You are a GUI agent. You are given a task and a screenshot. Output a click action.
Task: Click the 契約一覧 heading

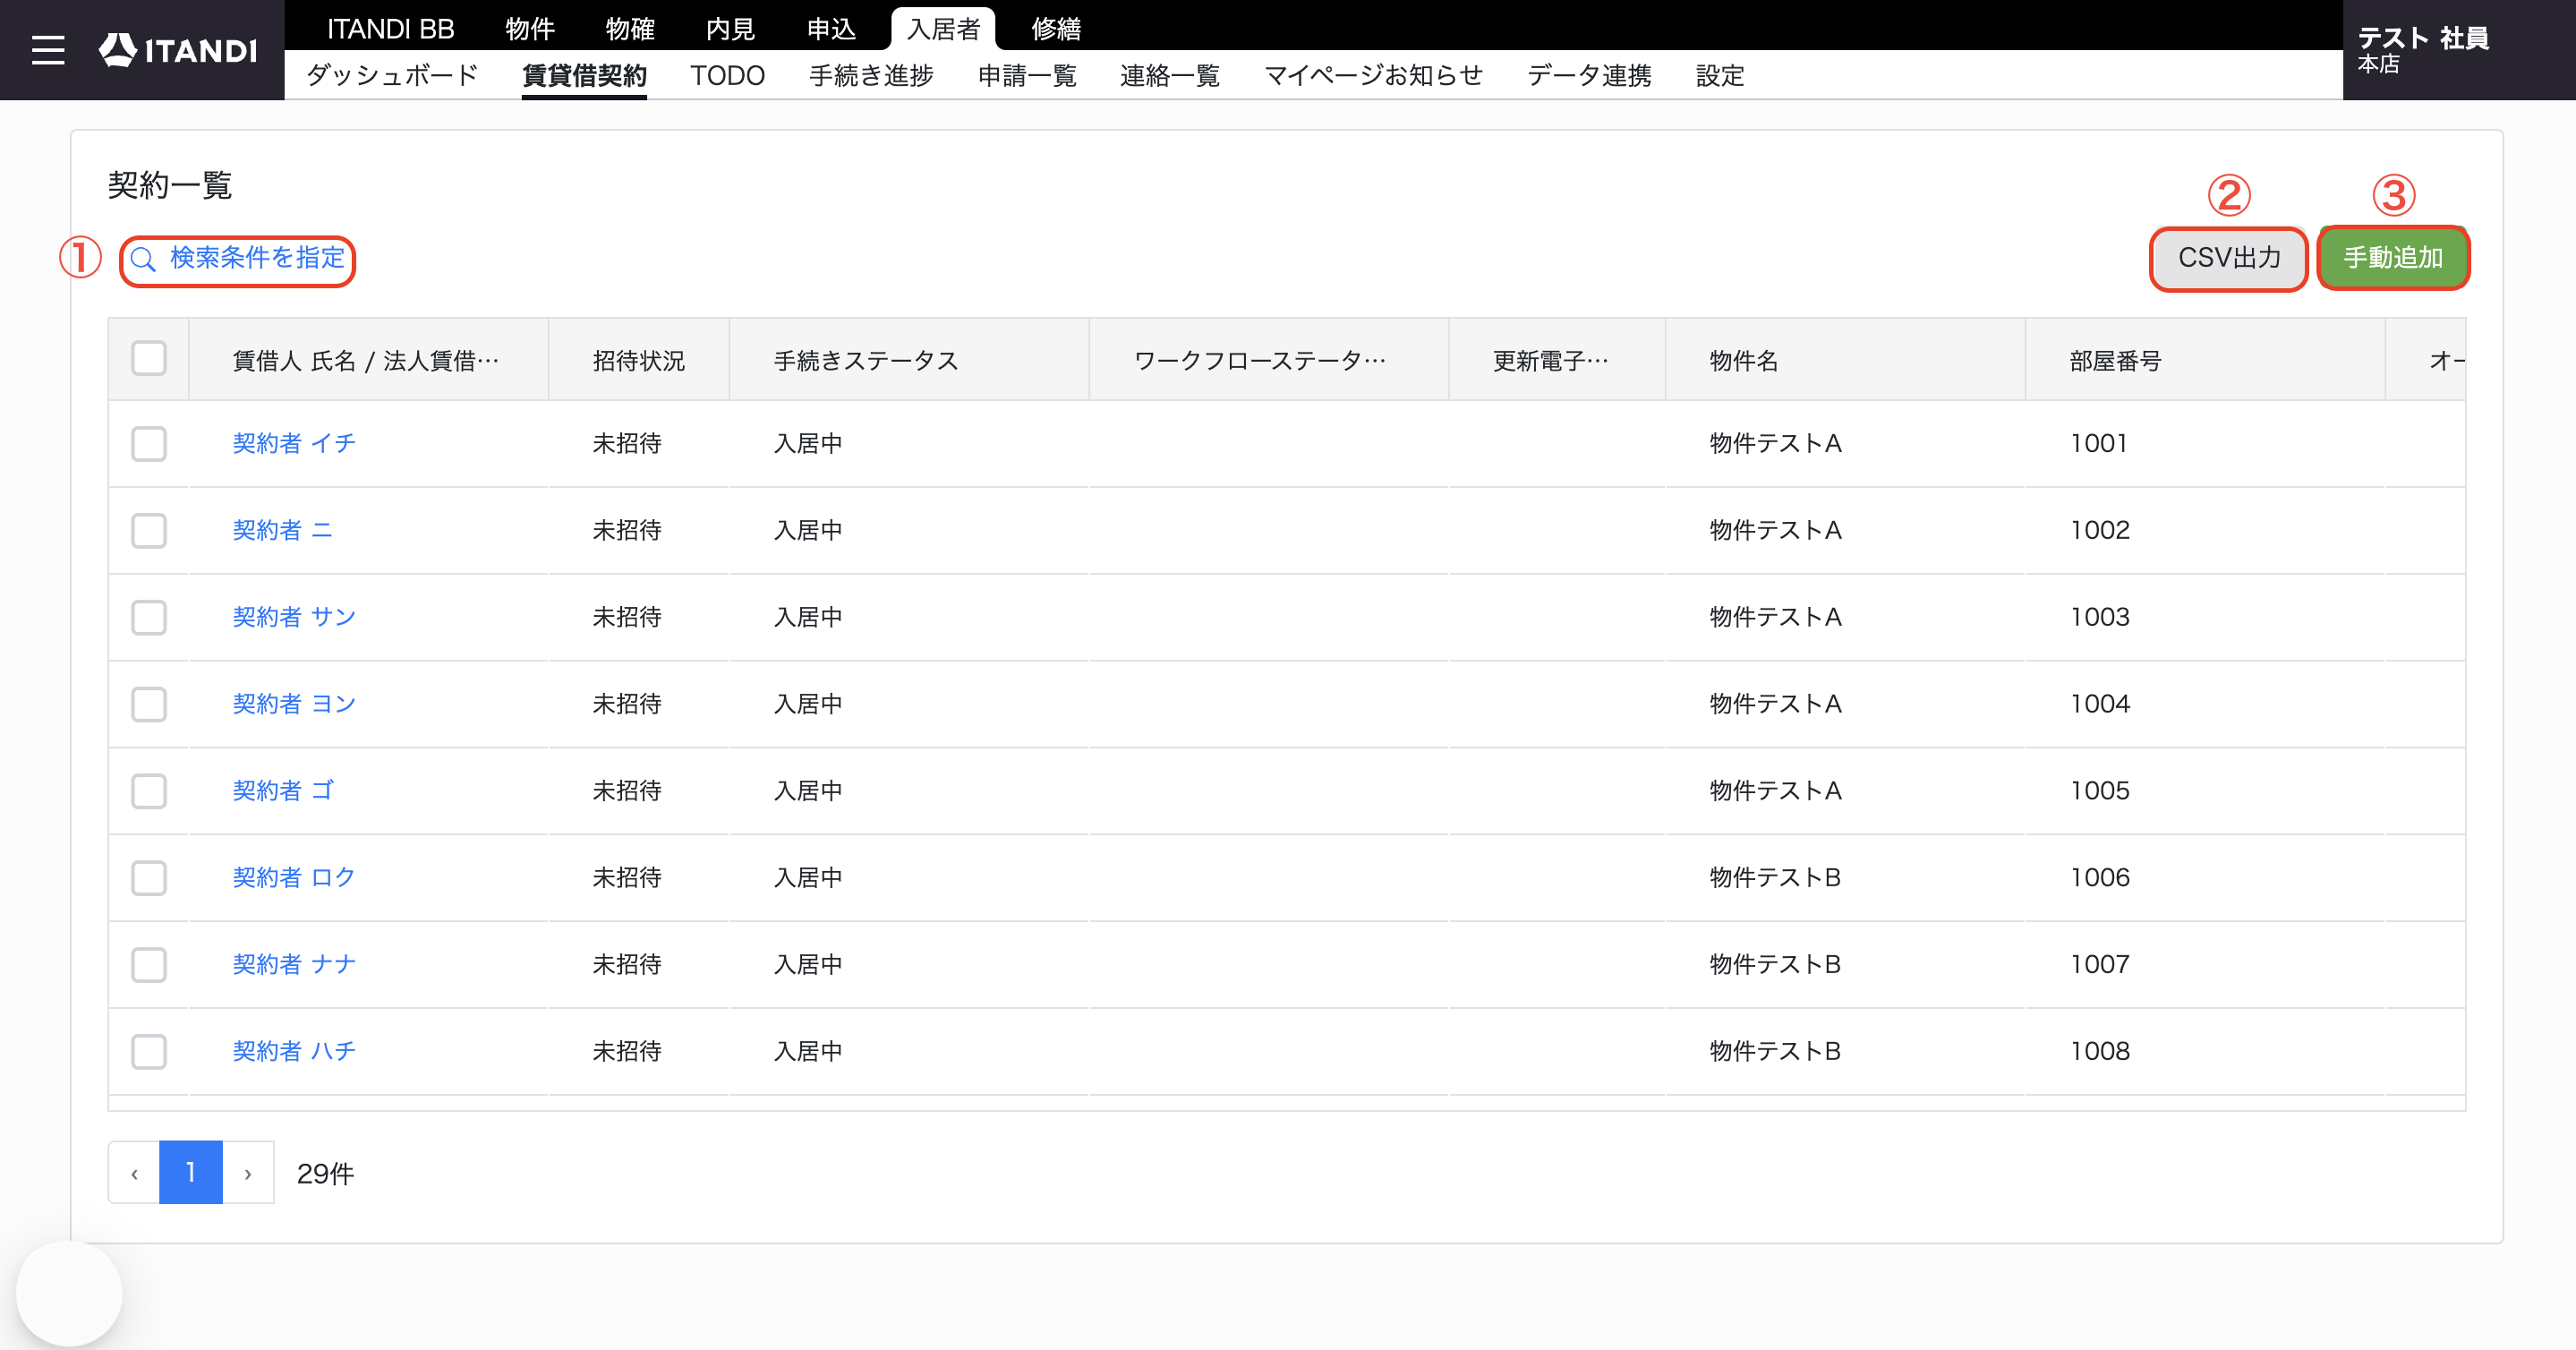(170, 185)
